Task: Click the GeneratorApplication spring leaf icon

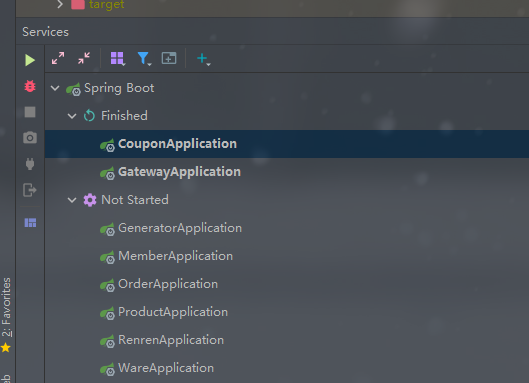Action: click(x=107, y=229)
